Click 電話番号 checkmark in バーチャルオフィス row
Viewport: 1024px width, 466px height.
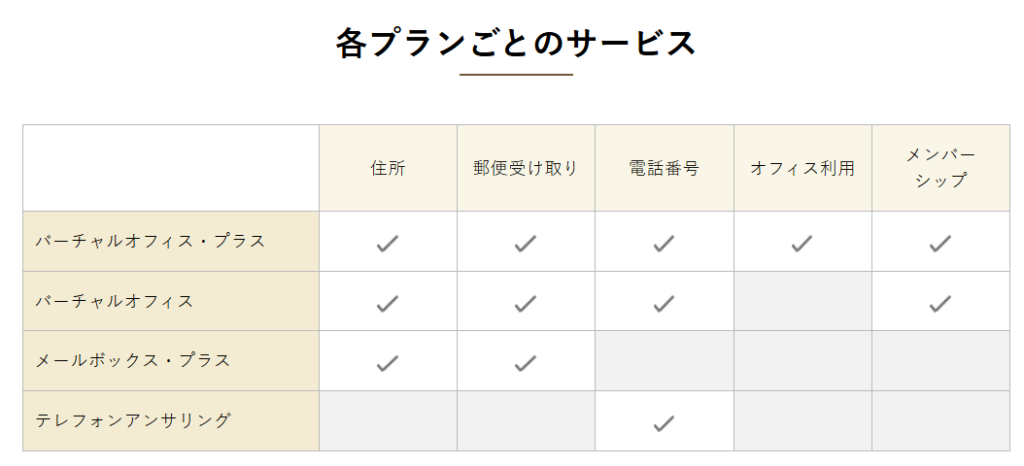tap(664, 303)
